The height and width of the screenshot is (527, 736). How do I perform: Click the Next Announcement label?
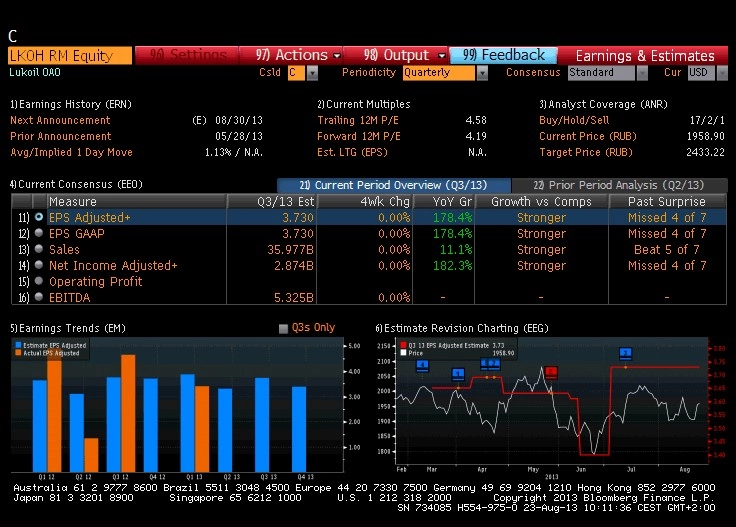point(60,120)
